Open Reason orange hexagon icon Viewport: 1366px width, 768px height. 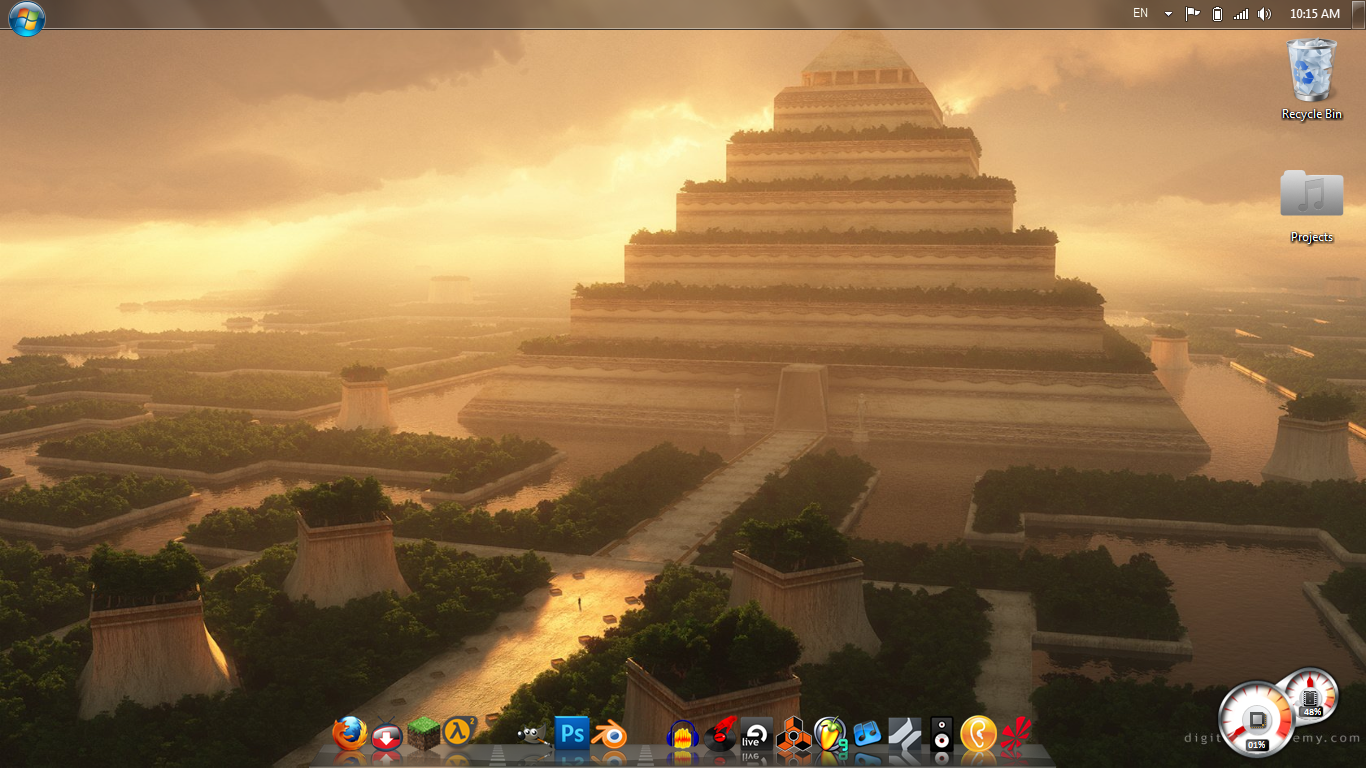[x=793, y=735]
